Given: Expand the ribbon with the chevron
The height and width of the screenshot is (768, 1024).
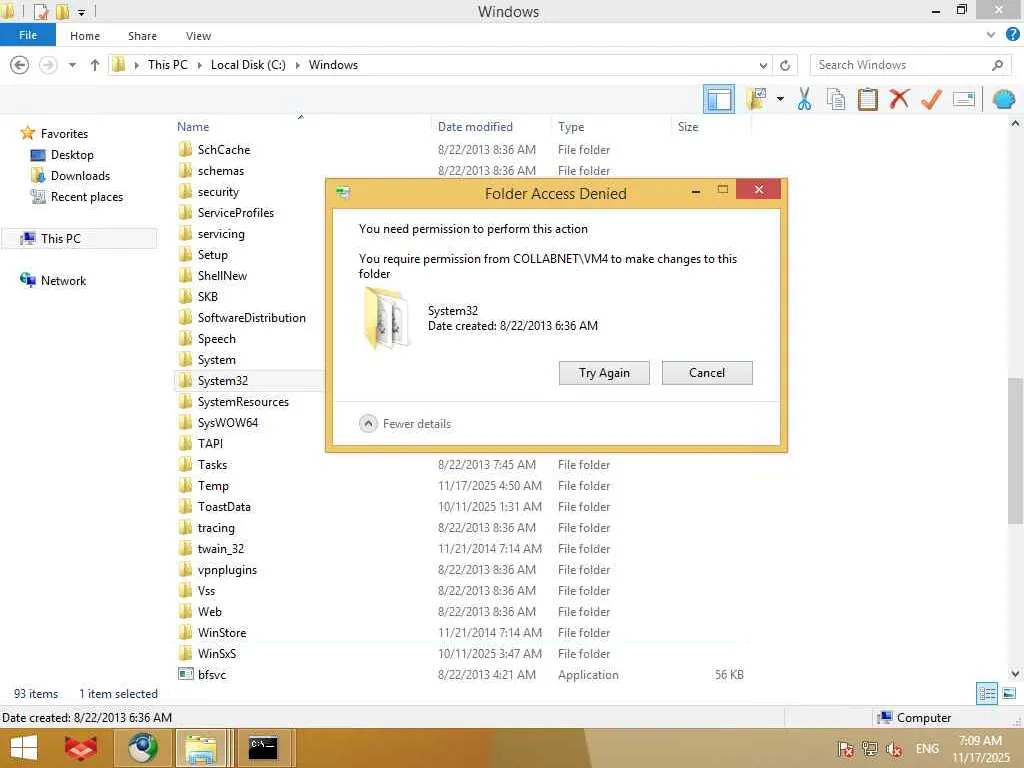Looking at the screenshot, I should coord(991,35).
